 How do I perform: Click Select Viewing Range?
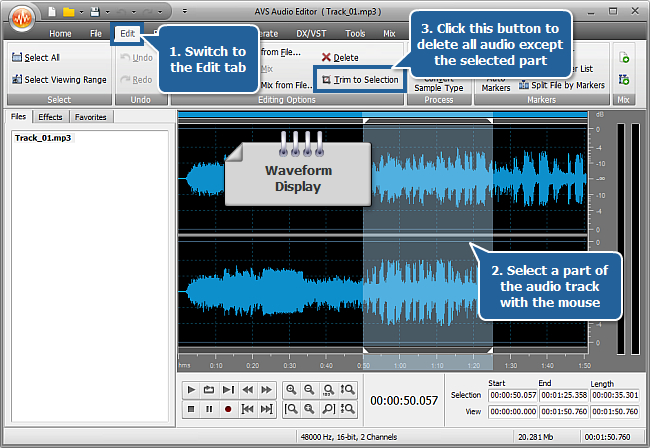tap(59, 80)
